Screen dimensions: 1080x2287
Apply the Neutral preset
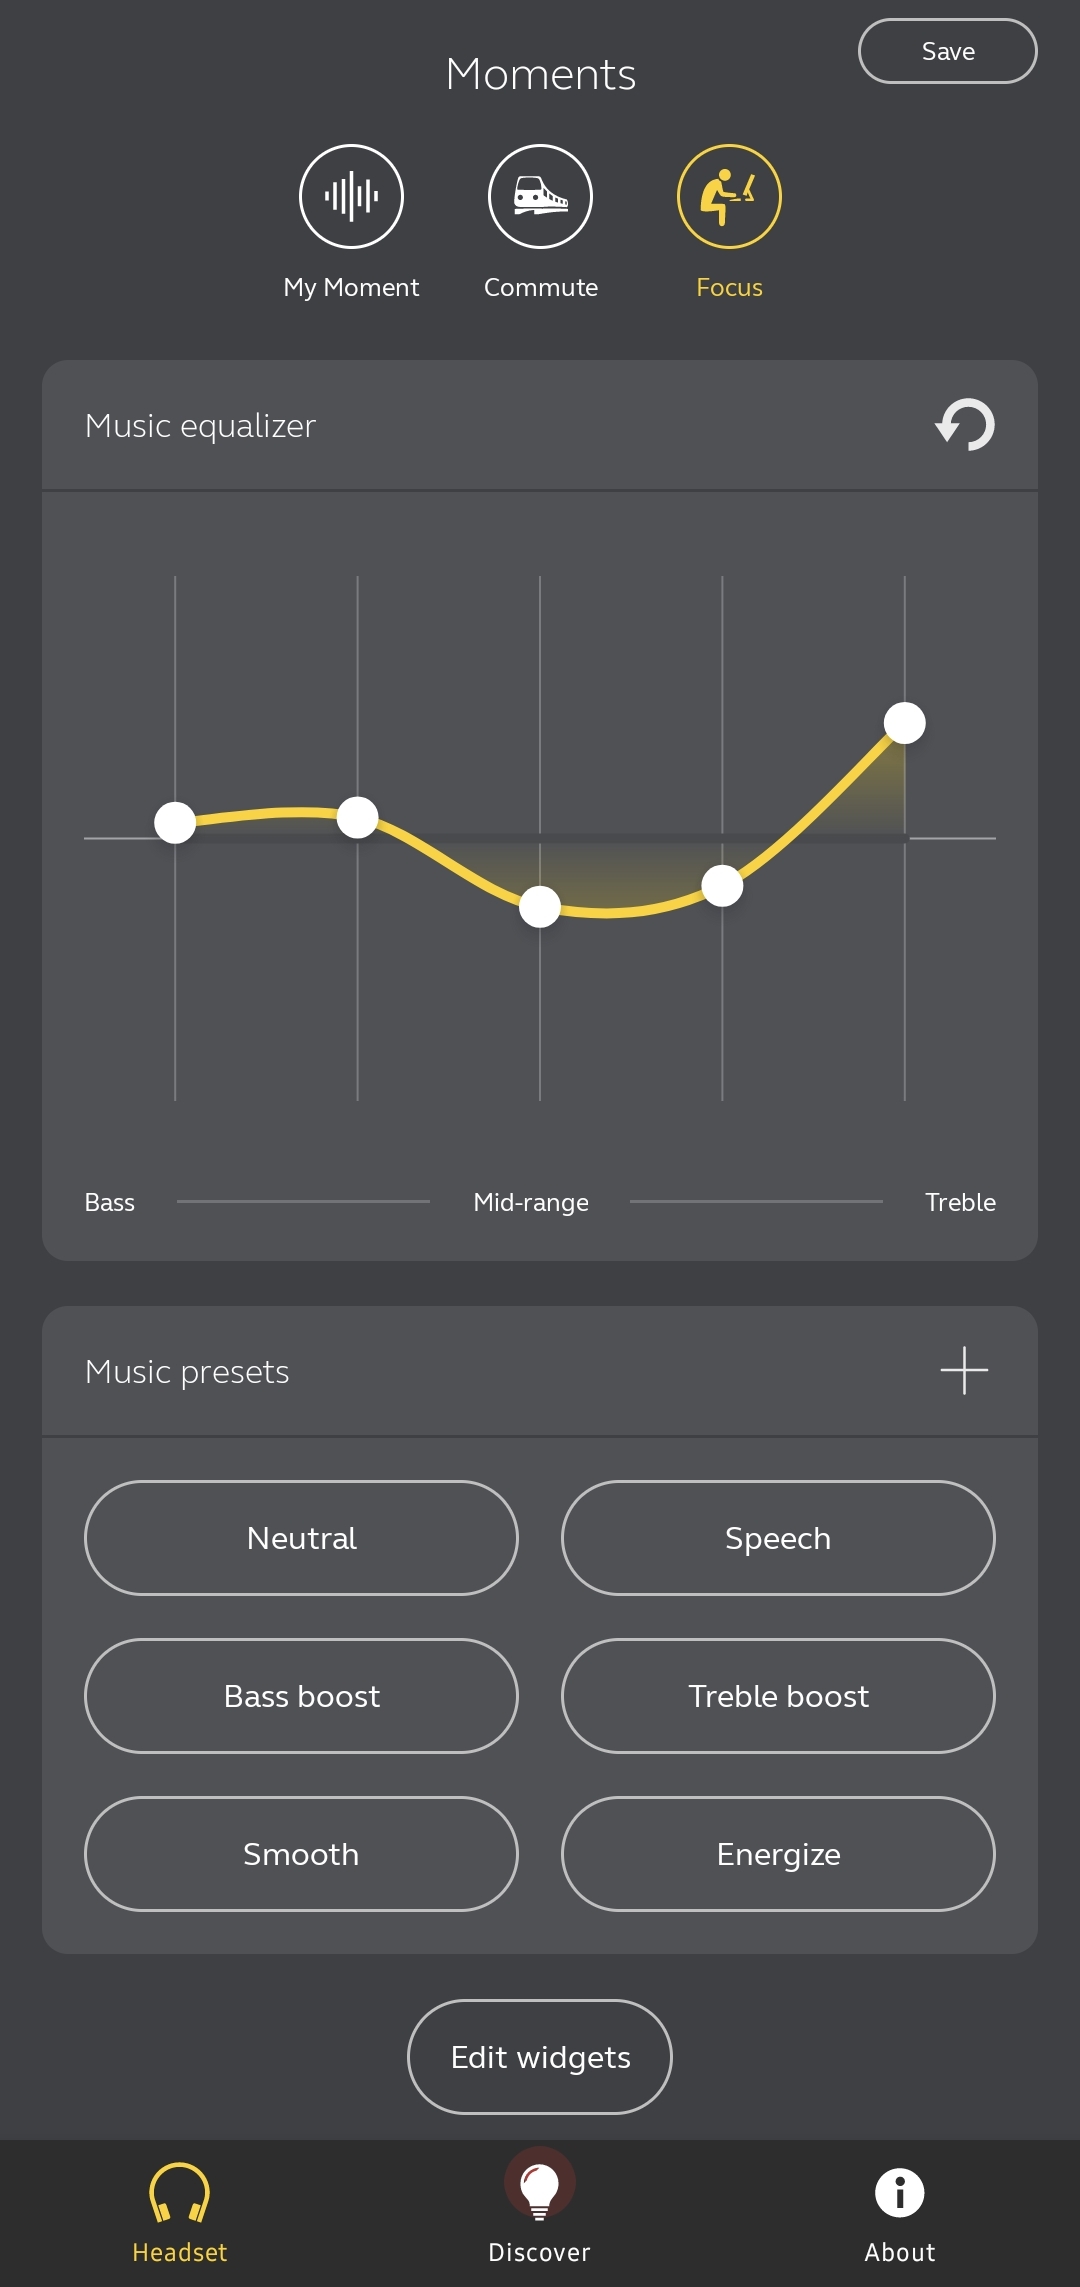point(301,1538)
